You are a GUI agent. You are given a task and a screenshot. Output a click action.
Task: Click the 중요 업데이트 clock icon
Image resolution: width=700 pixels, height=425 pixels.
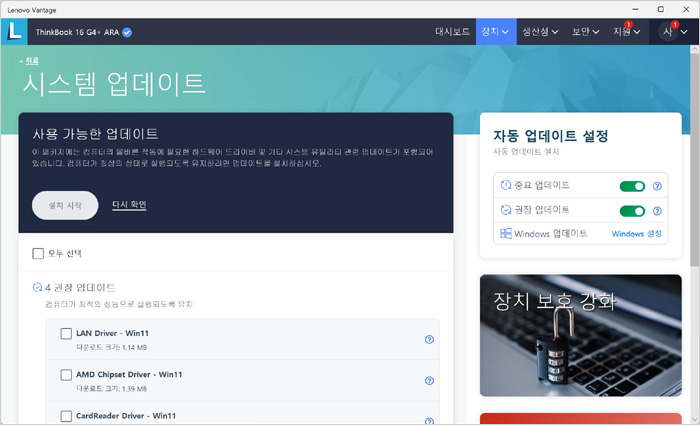point(506,185)
